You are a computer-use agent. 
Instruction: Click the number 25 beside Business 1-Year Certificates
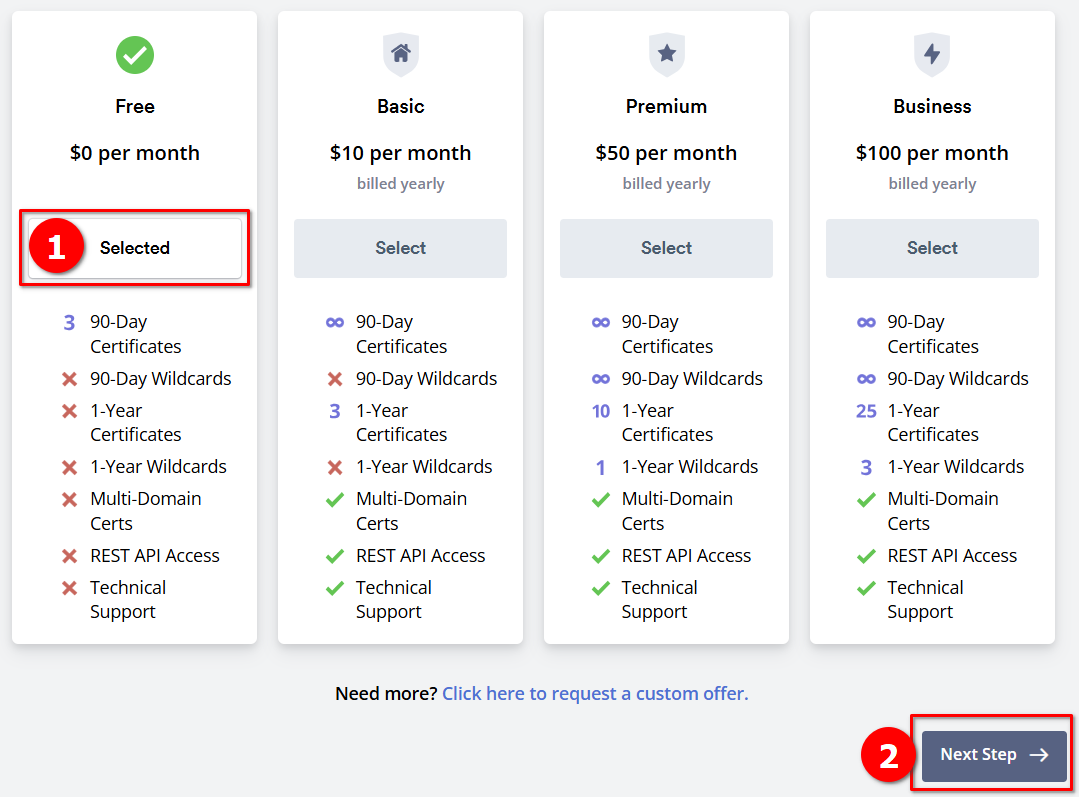coord(866,412)
